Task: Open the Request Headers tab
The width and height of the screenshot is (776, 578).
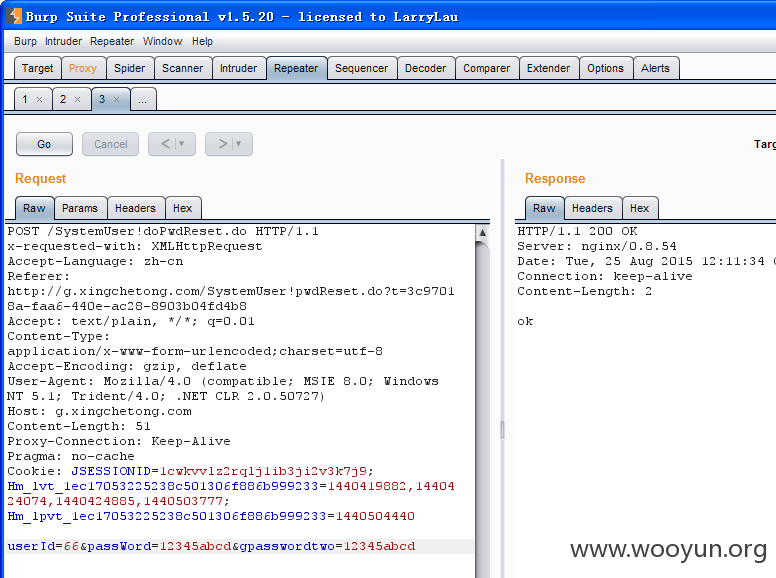Action: click(135, 208)
